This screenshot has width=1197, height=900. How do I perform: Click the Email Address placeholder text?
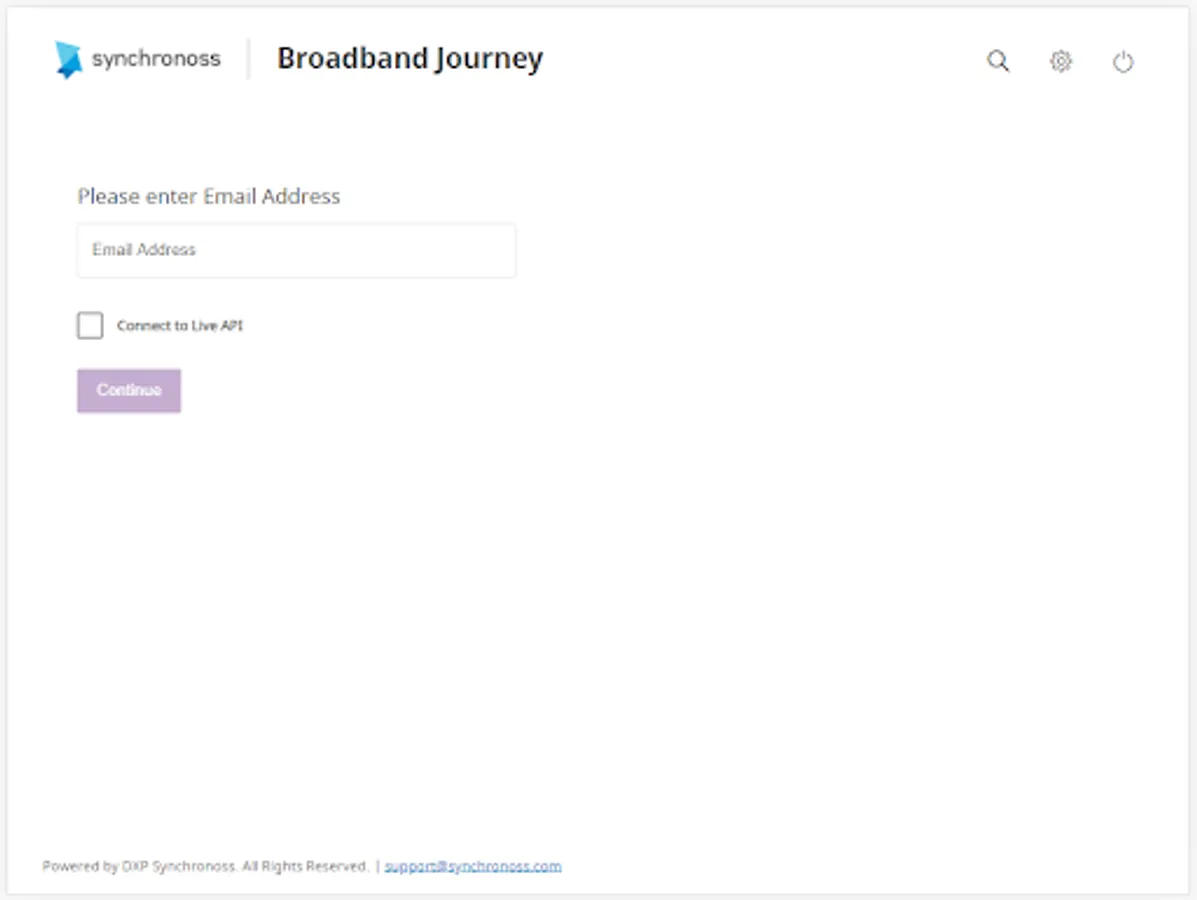pos(144,250)
